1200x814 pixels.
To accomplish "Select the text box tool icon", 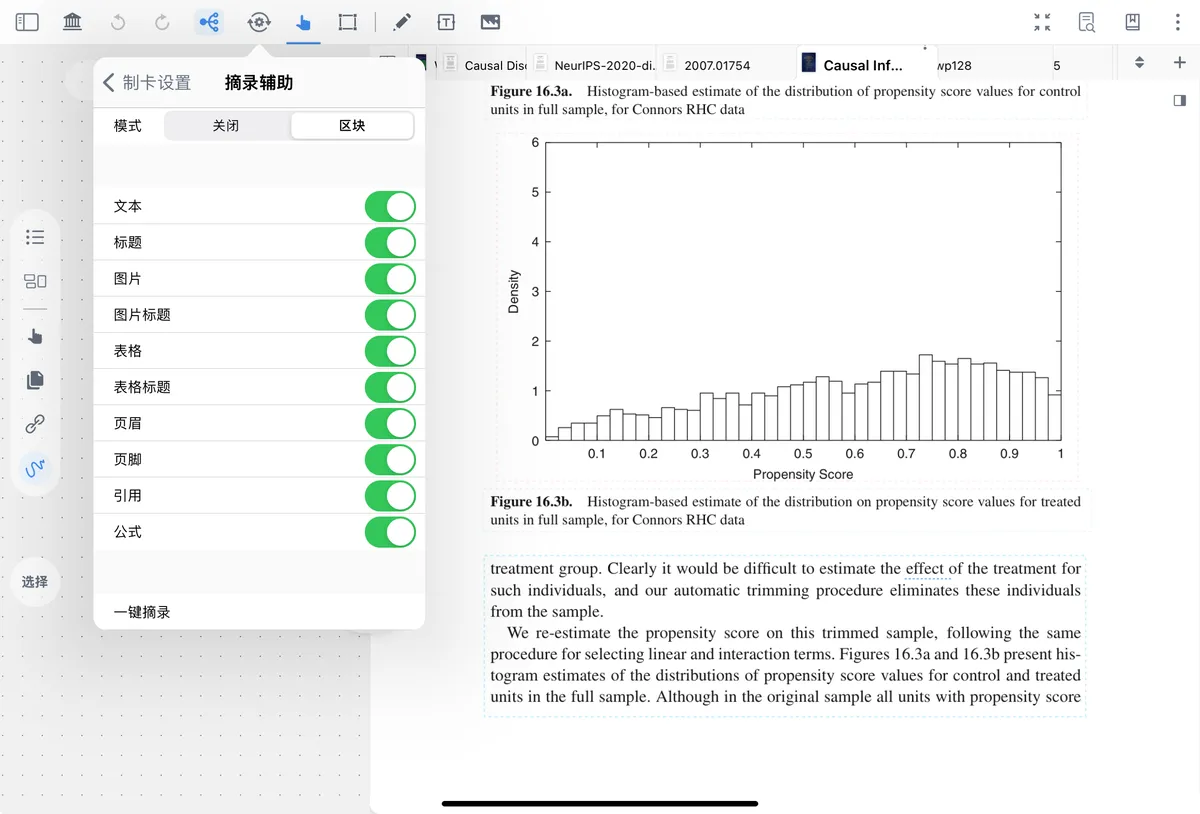I will pos(446,22).
